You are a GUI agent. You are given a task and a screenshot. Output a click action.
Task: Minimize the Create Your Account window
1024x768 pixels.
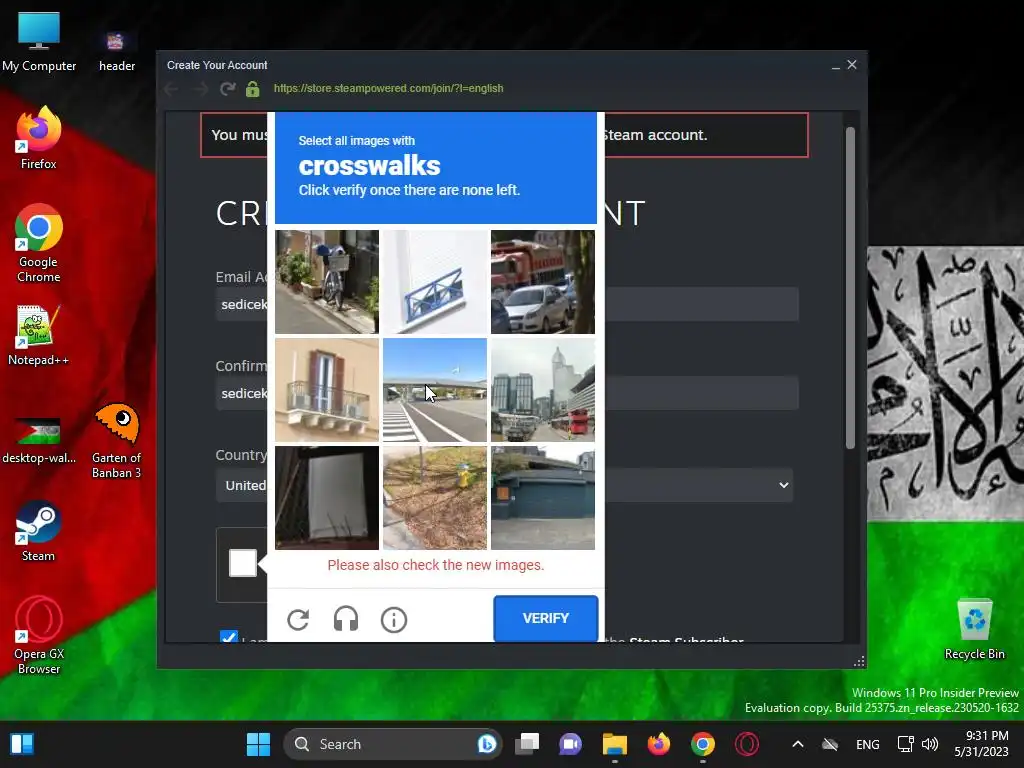tap(835, 65)
